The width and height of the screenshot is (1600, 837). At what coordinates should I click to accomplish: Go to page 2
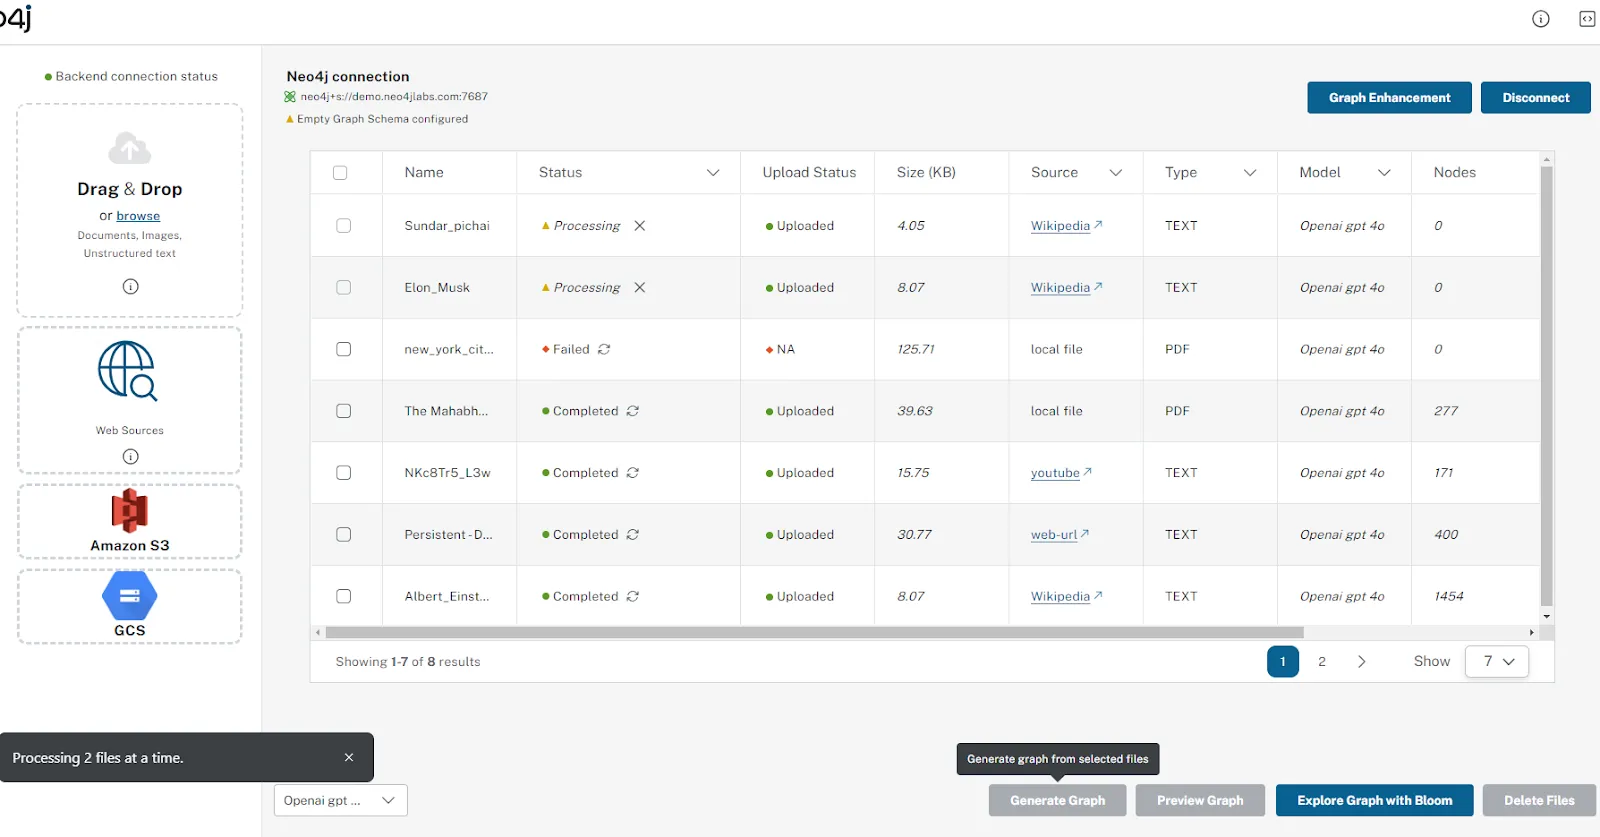1322,661
